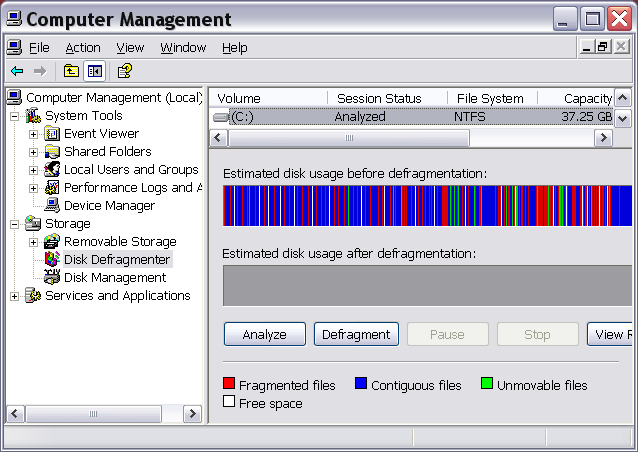
Task: Click the blue Contiguous files legend swatch
Action: [x=361, y=383]
